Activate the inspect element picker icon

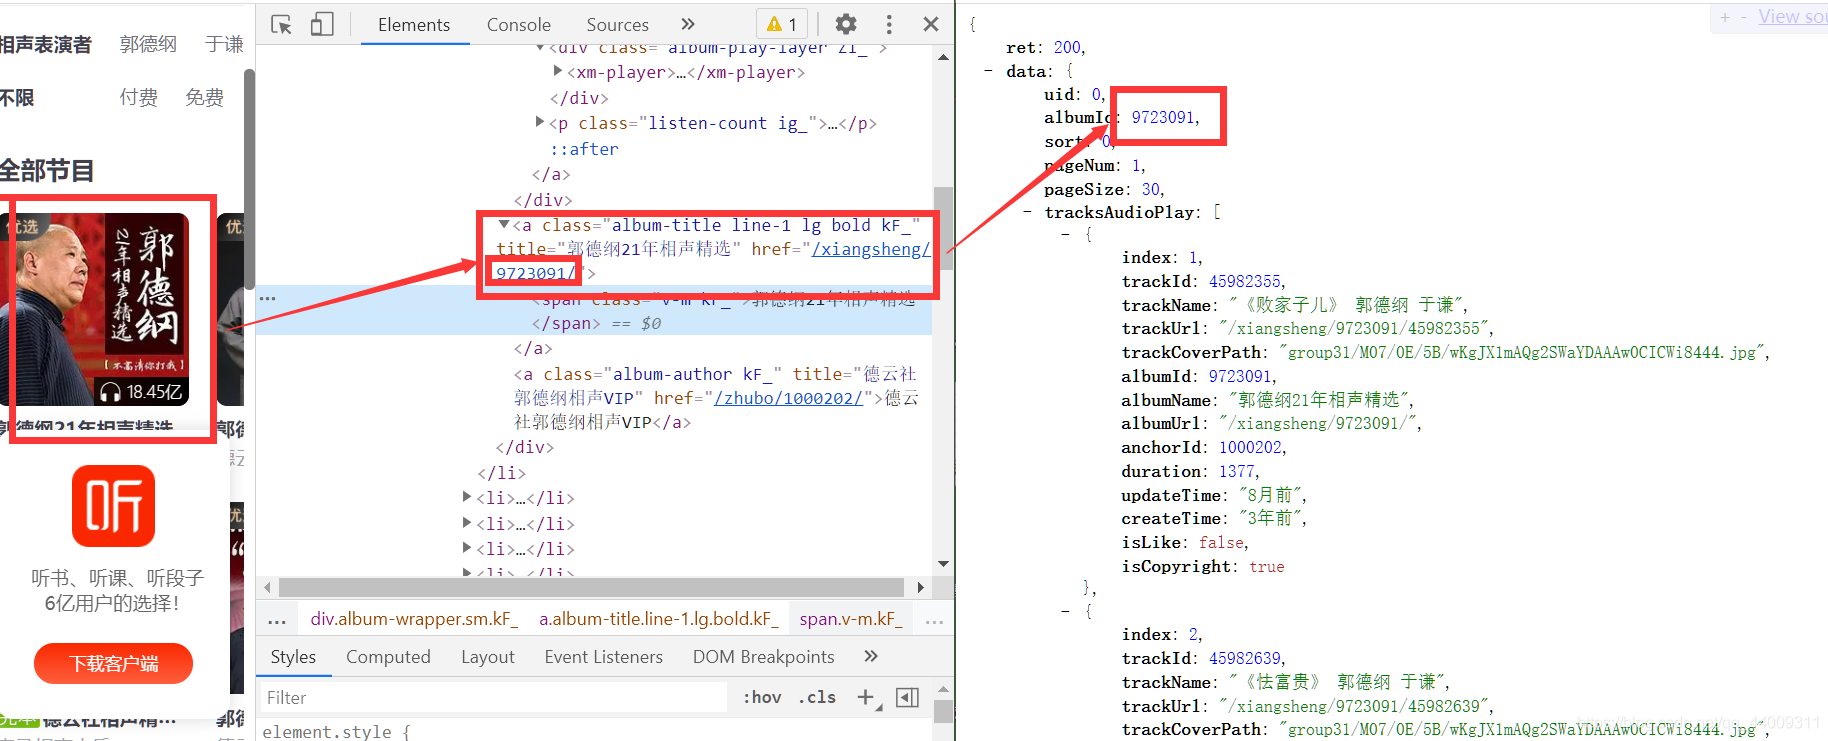[281, 24]
